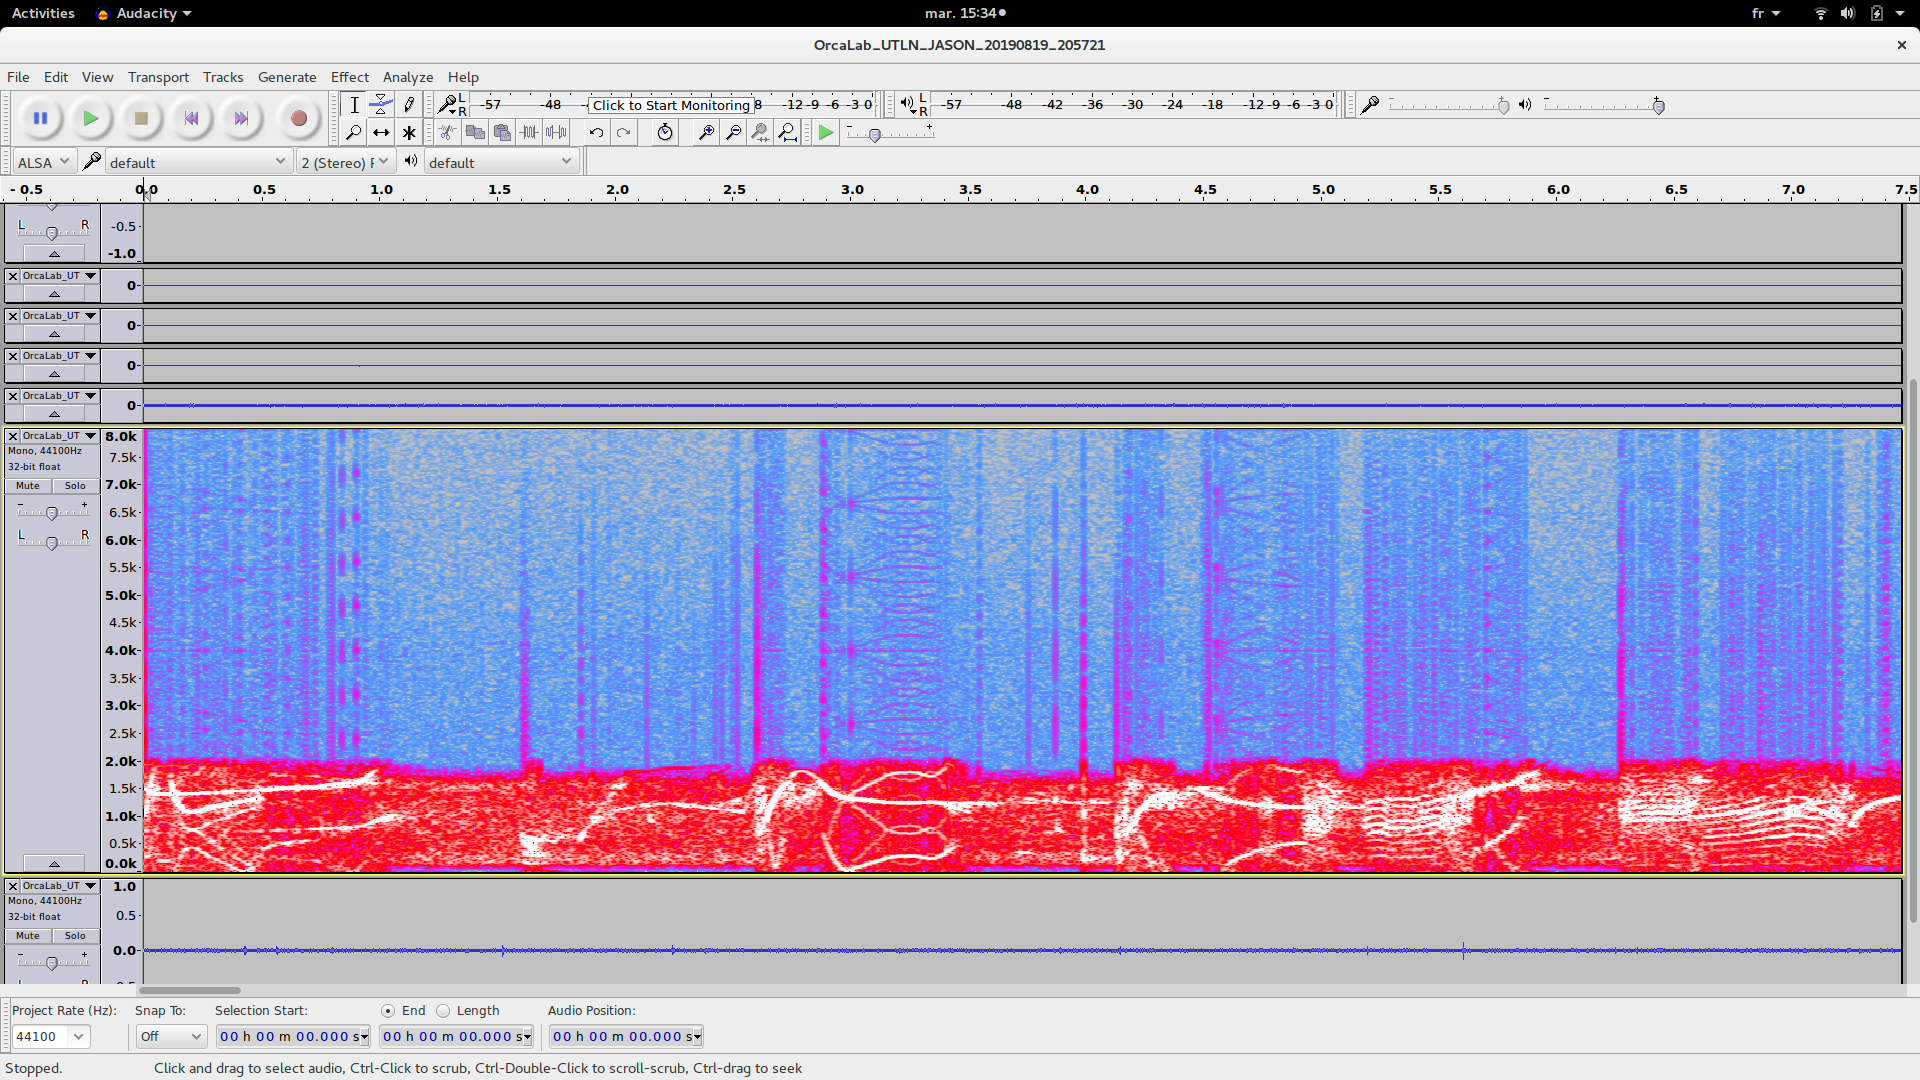Click the Record button
Viewport: 1920px width, 1080px height.
298,118
